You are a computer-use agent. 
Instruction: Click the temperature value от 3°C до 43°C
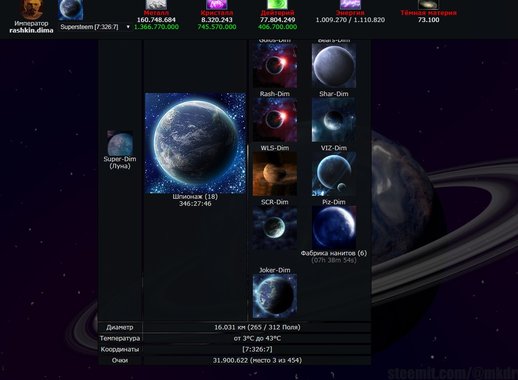[x=257, y=338]
